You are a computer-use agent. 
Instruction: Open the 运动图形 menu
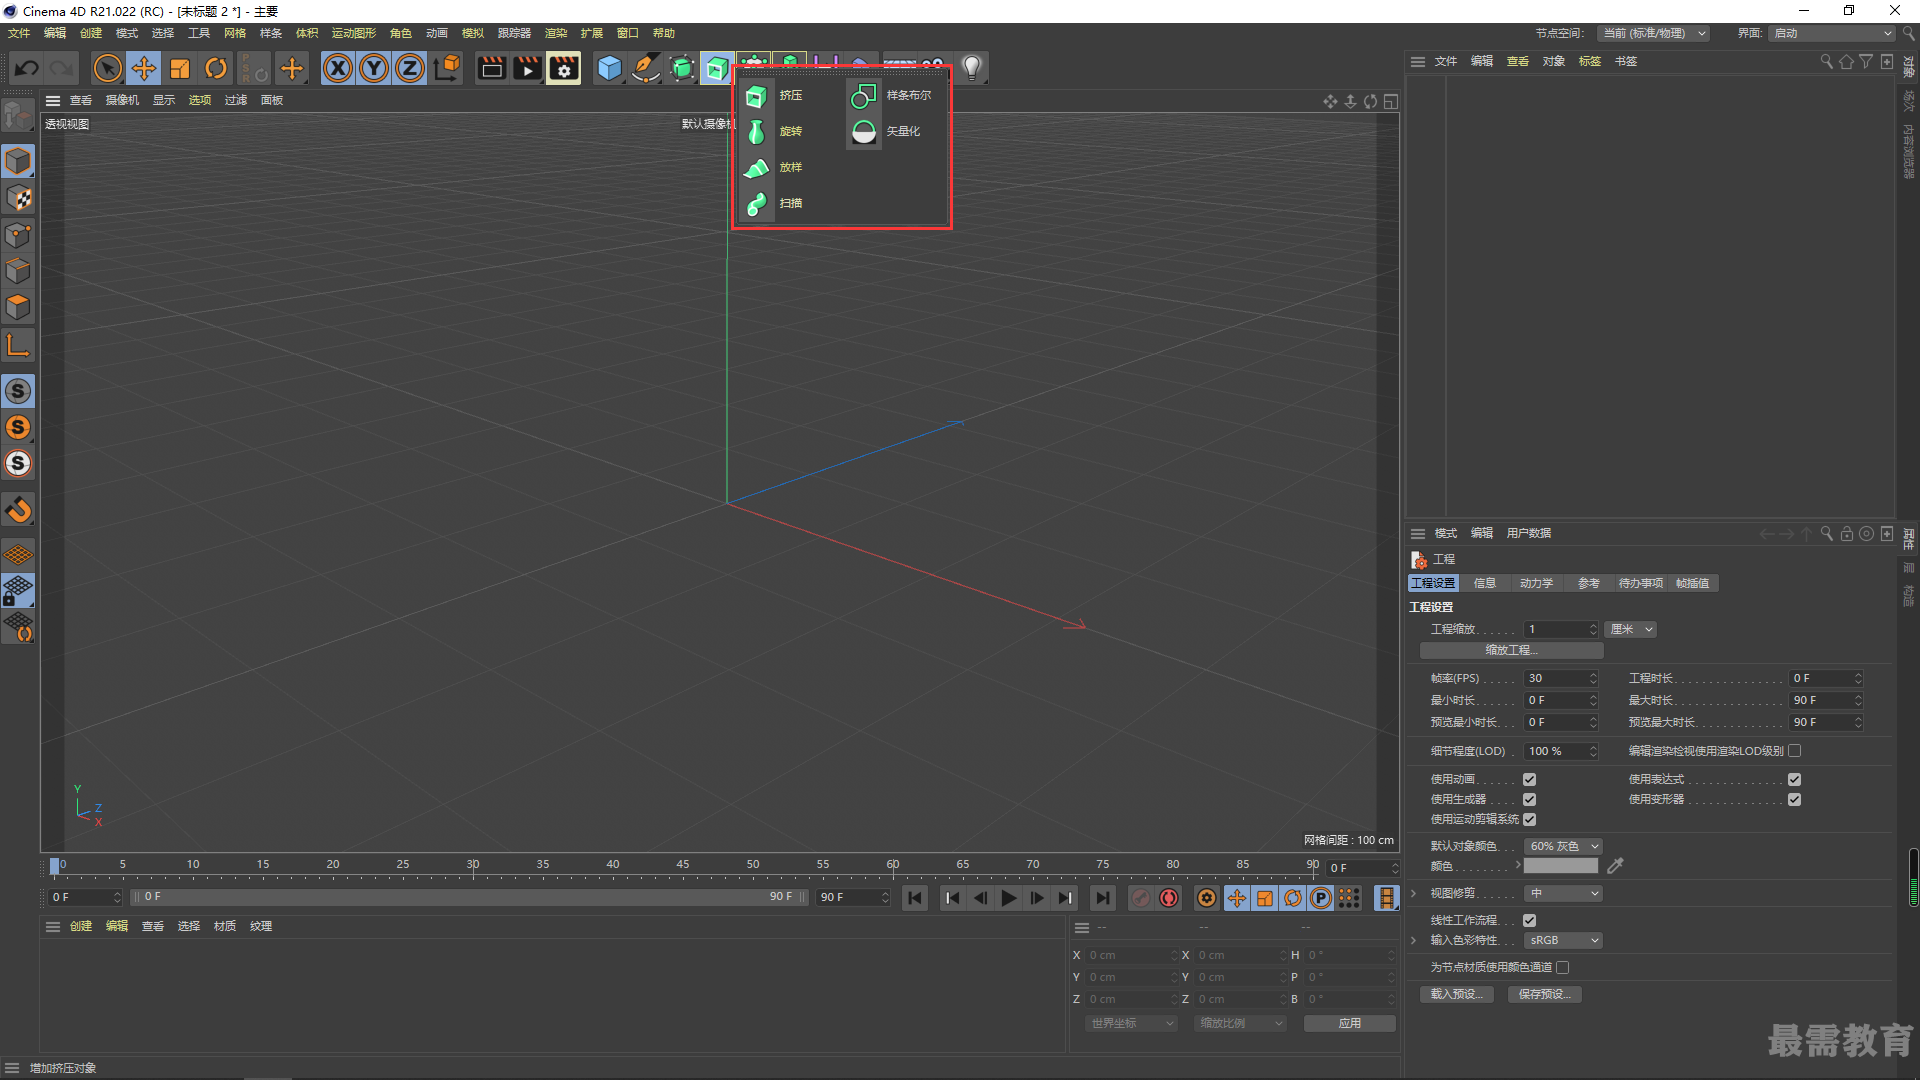354,33
